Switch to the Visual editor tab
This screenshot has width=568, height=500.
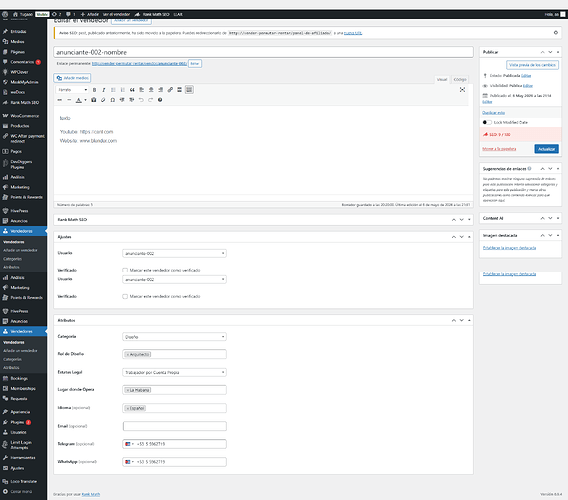[442, 79]
